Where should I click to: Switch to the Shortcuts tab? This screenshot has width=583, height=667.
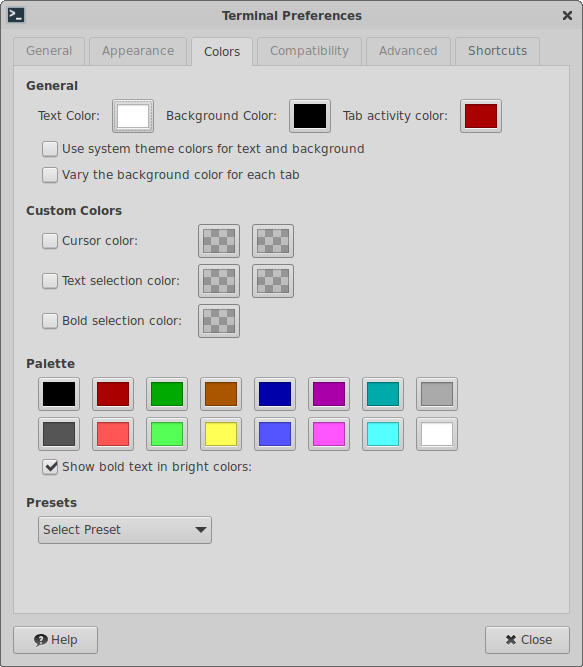497,51
